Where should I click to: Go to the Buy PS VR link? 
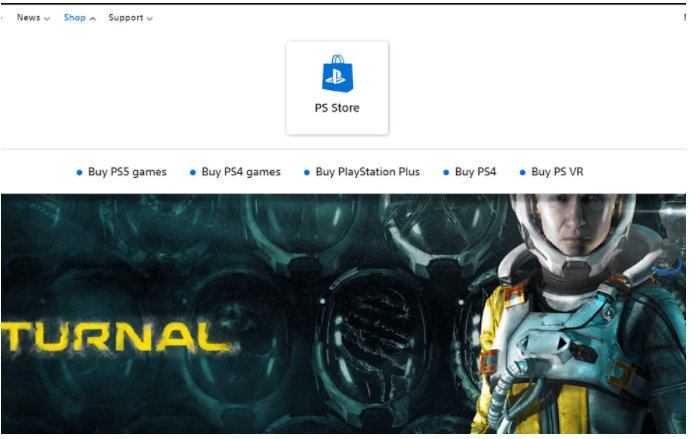557,172
